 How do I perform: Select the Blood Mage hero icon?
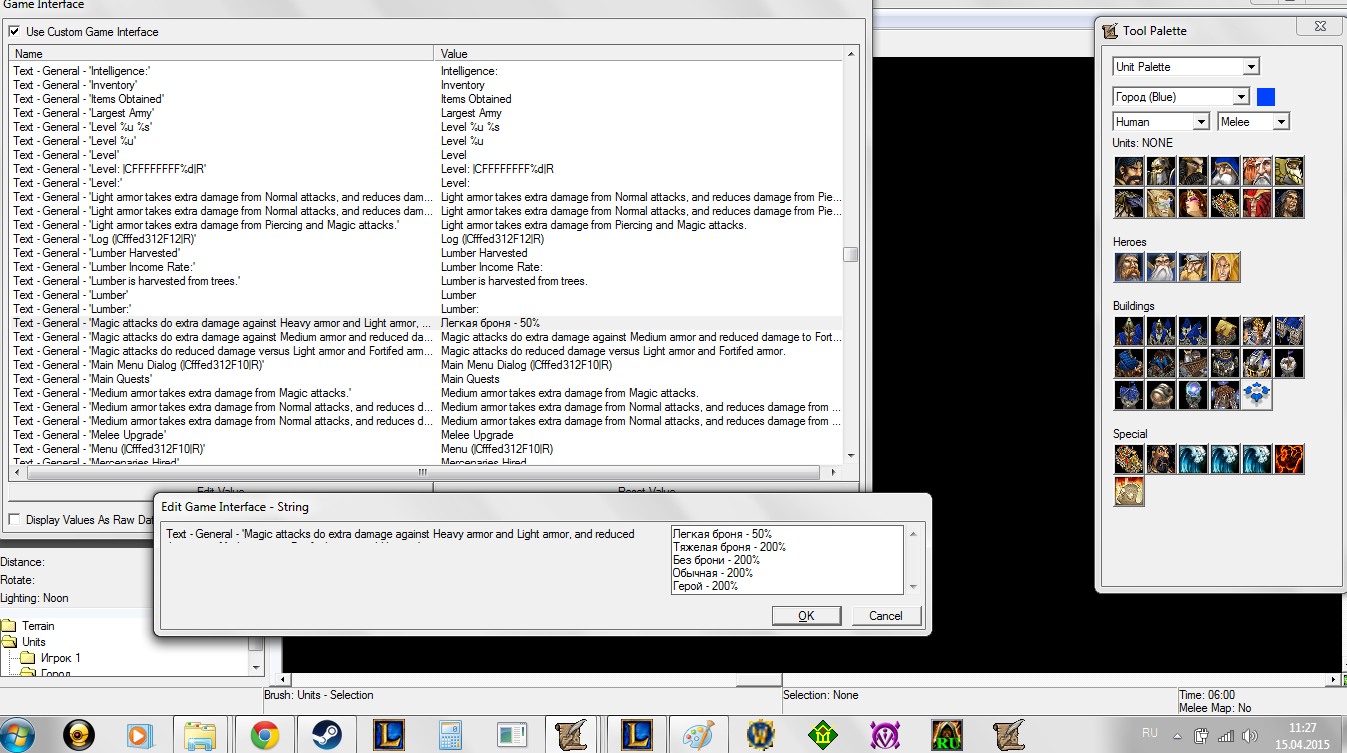(1225, 267)
